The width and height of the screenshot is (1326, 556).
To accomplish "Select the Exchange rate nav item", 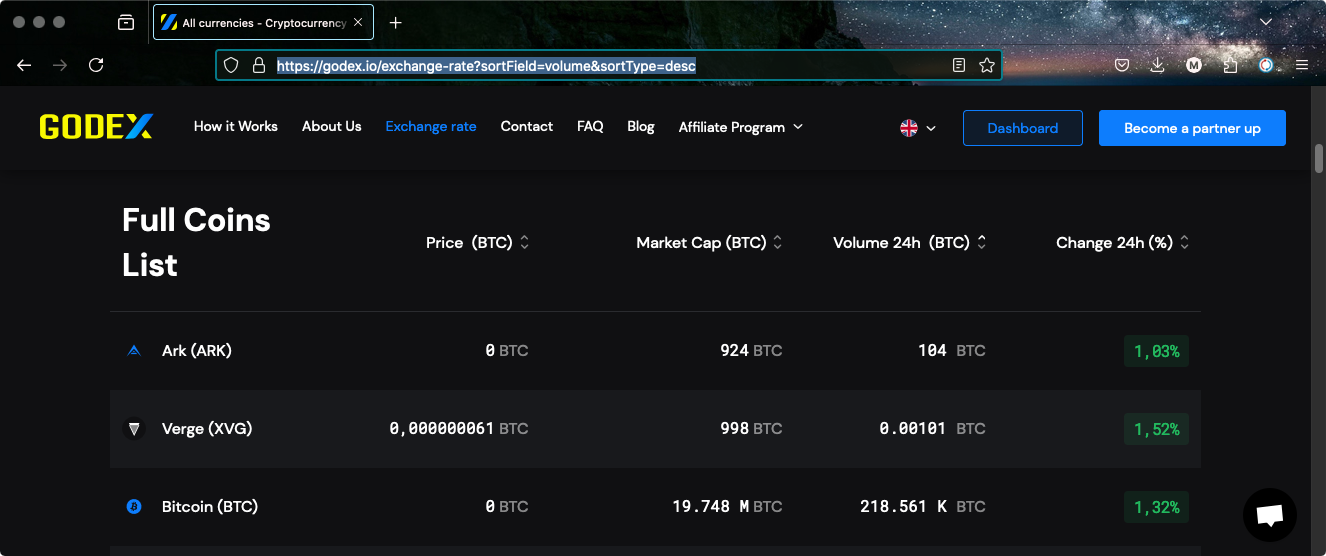I will tap(431, 126).
